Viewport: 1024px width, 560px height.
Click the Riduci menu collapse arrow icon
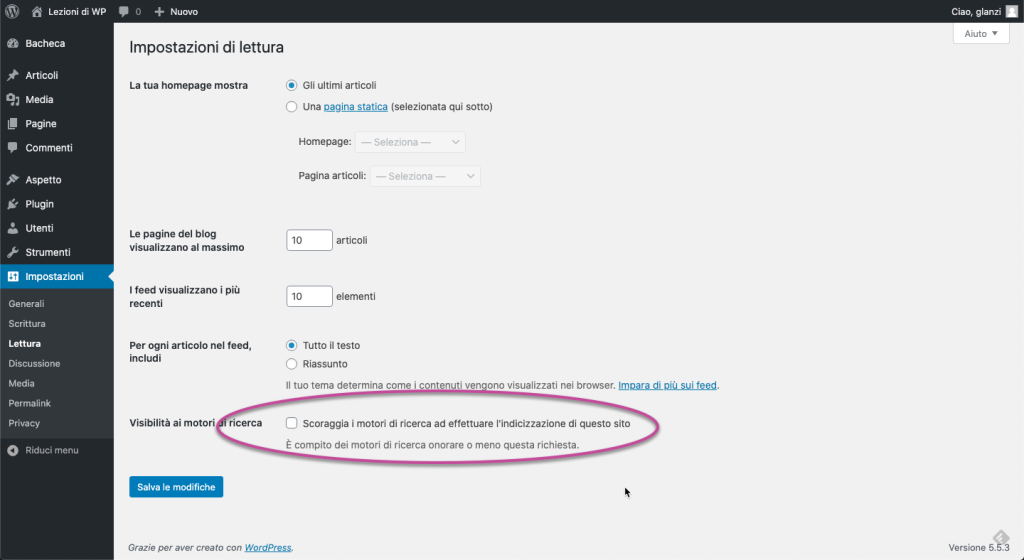(12, 450)
